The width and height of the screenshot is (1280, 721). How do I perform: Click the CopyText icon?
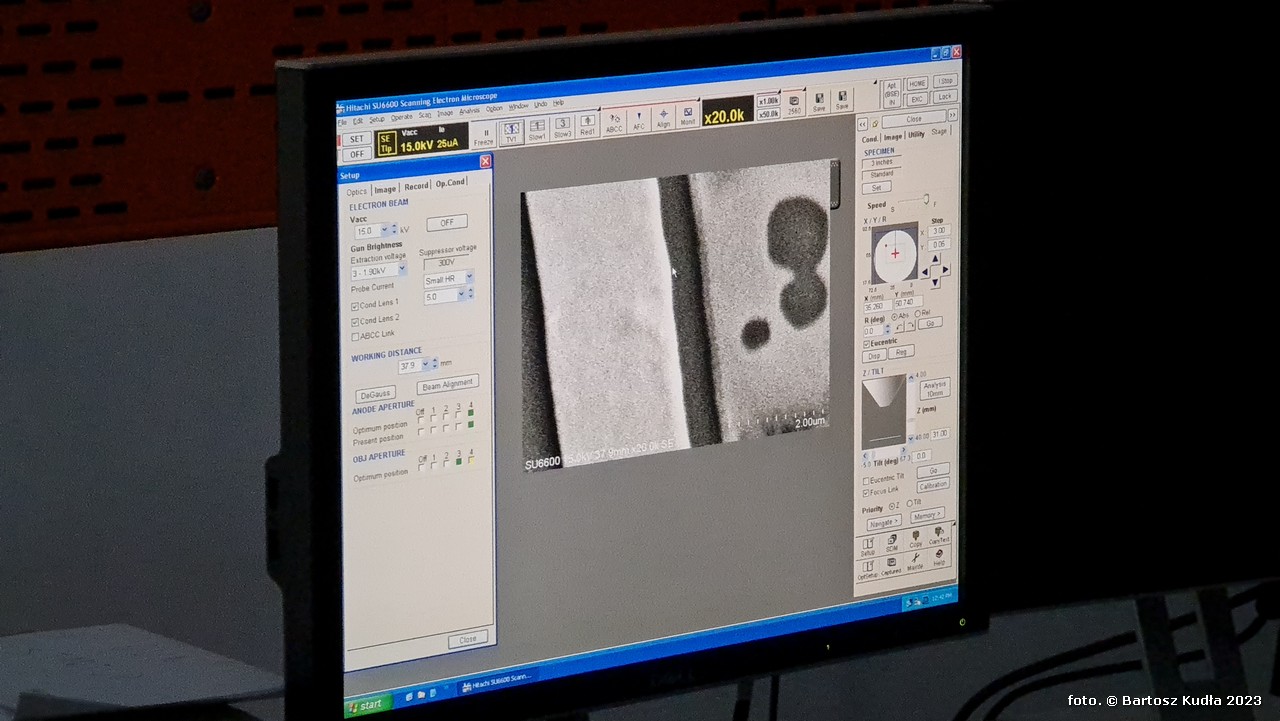tap(939, 535)
